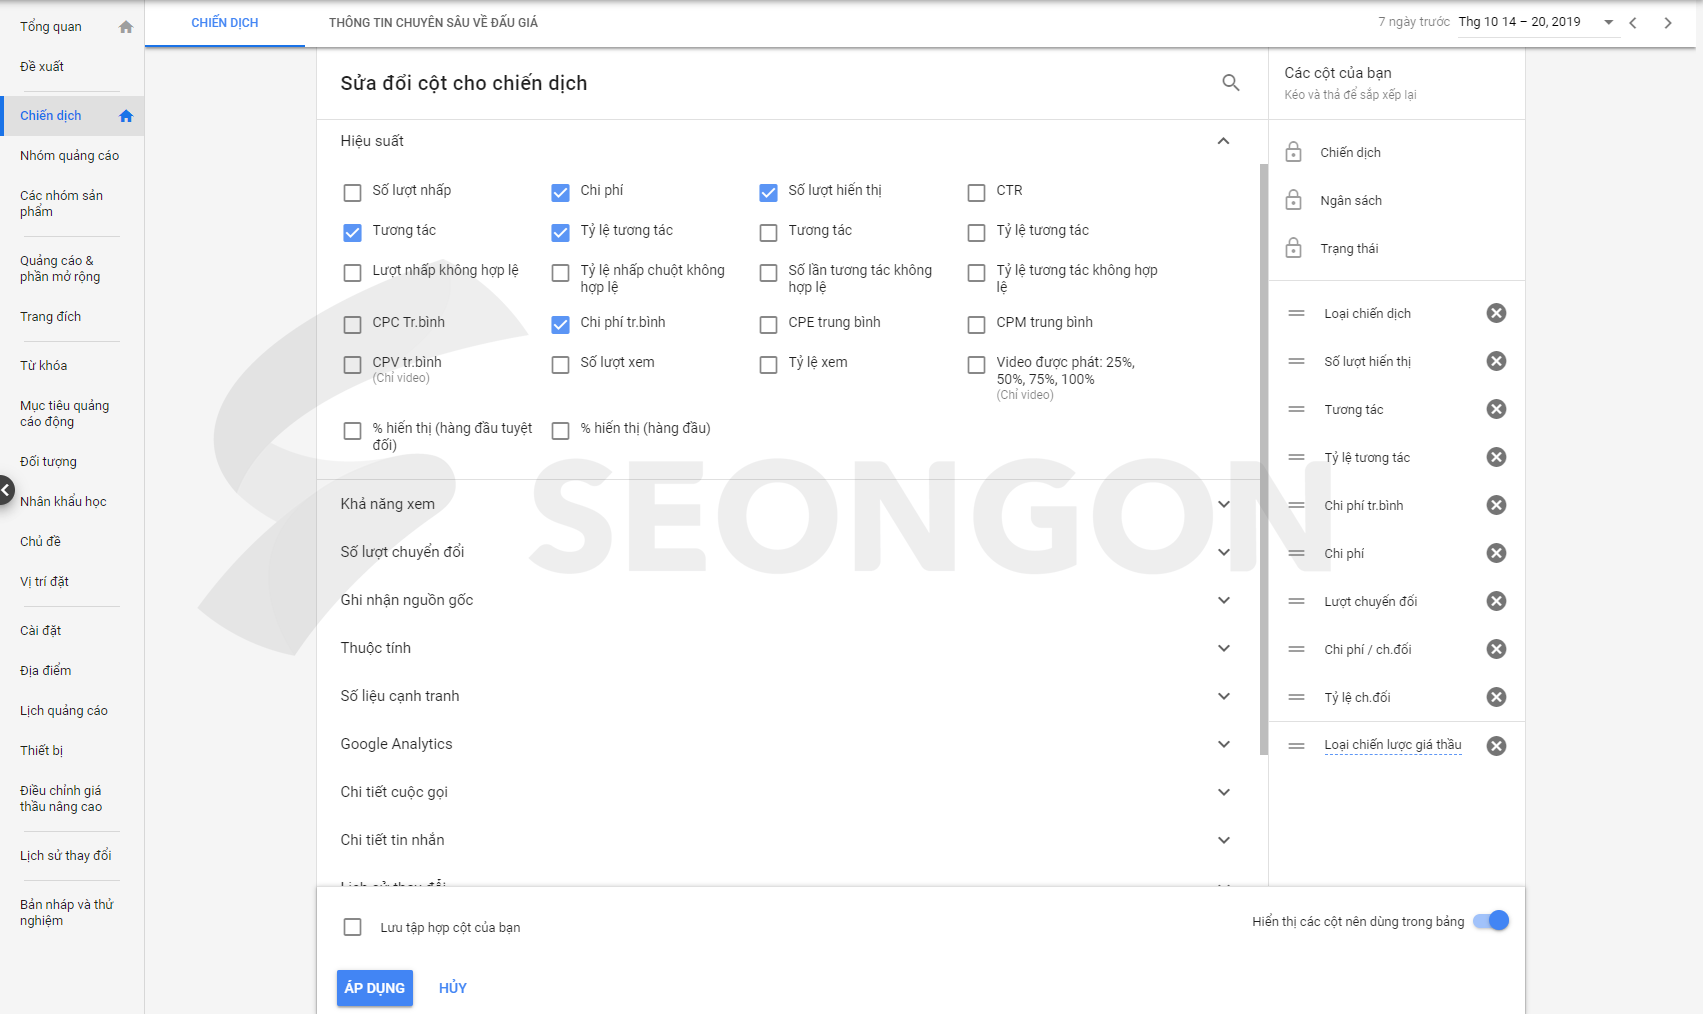1703x1014 pixels.
Task: Expand the Chi tiết tin nhắn section
Action: click(x=1223, y=840)
